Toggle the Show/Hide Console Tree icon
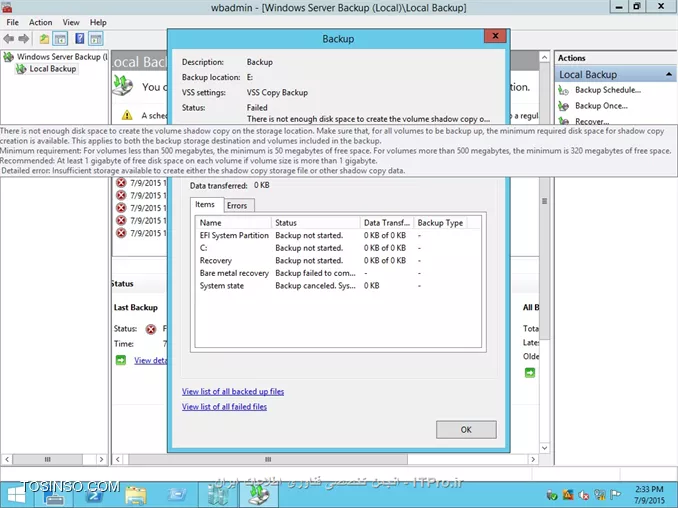The width and height of the screenshot is (678, 508). pyautogui.click(x=60, y=39)
